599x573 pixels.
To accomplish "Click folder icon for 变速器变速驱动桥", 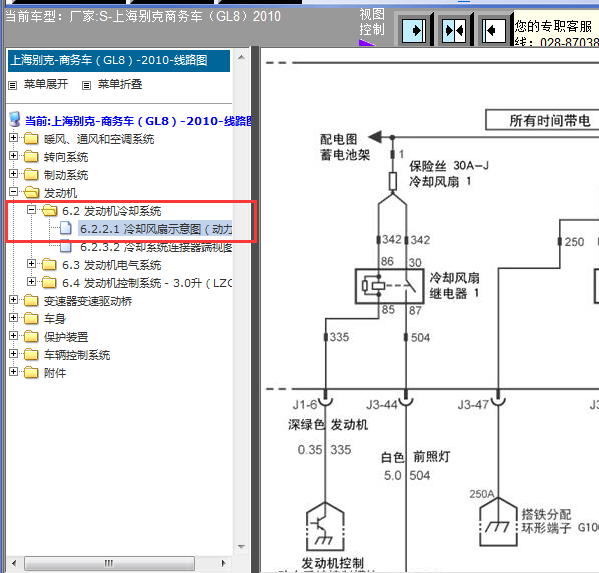I will tap(31, 300).
